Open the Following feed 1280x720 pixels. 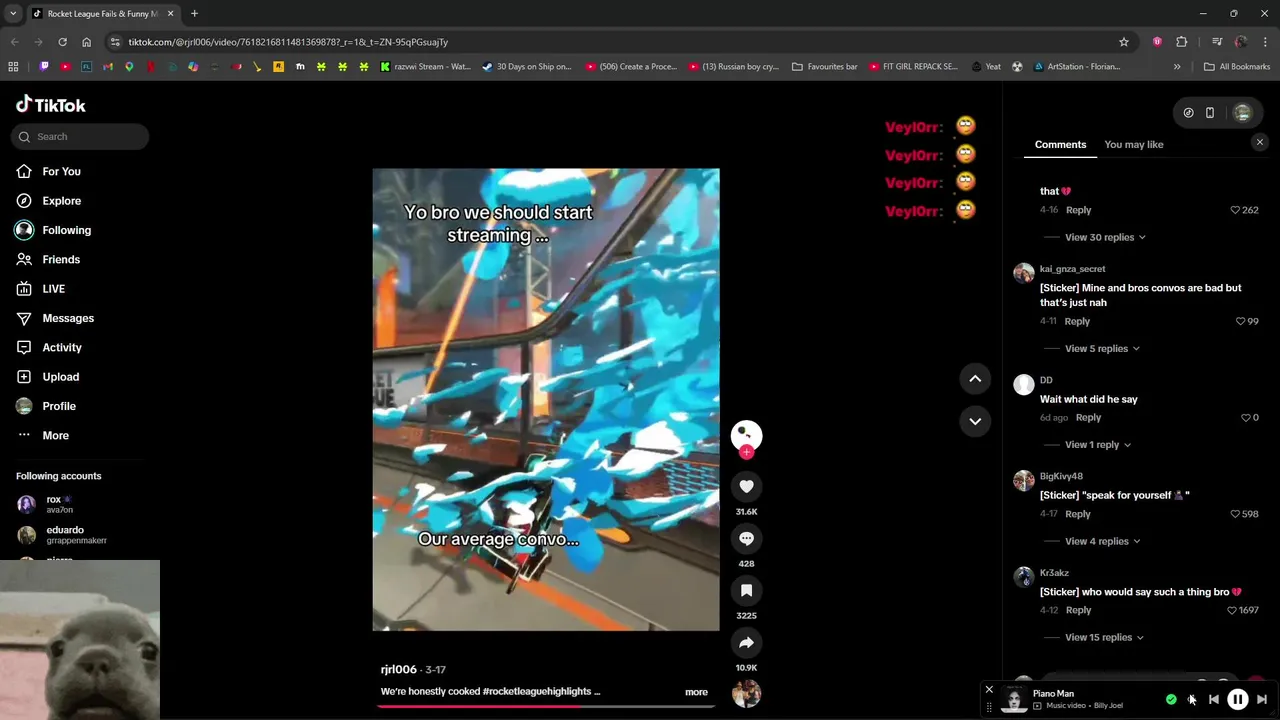tap(66, 230)
